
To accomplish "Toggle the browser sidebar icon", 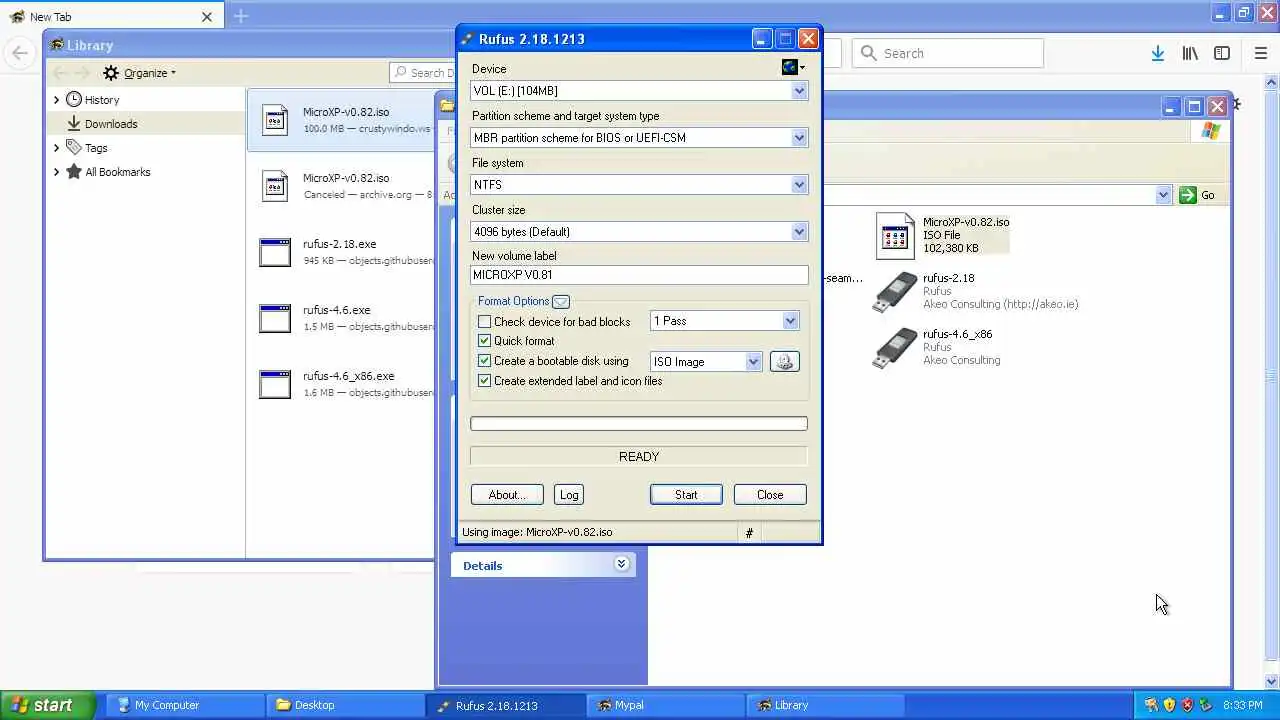I will [1222, 54].
